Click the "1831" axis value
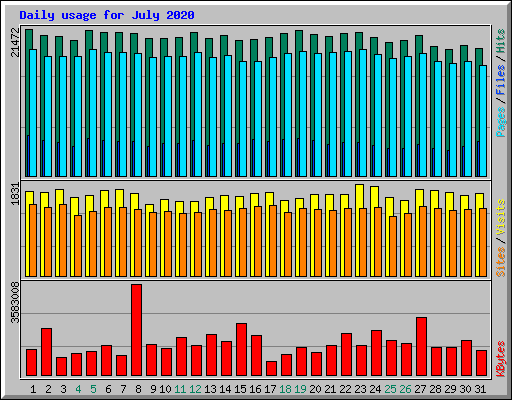Screen dimensions: 512x400 [15, 194]
